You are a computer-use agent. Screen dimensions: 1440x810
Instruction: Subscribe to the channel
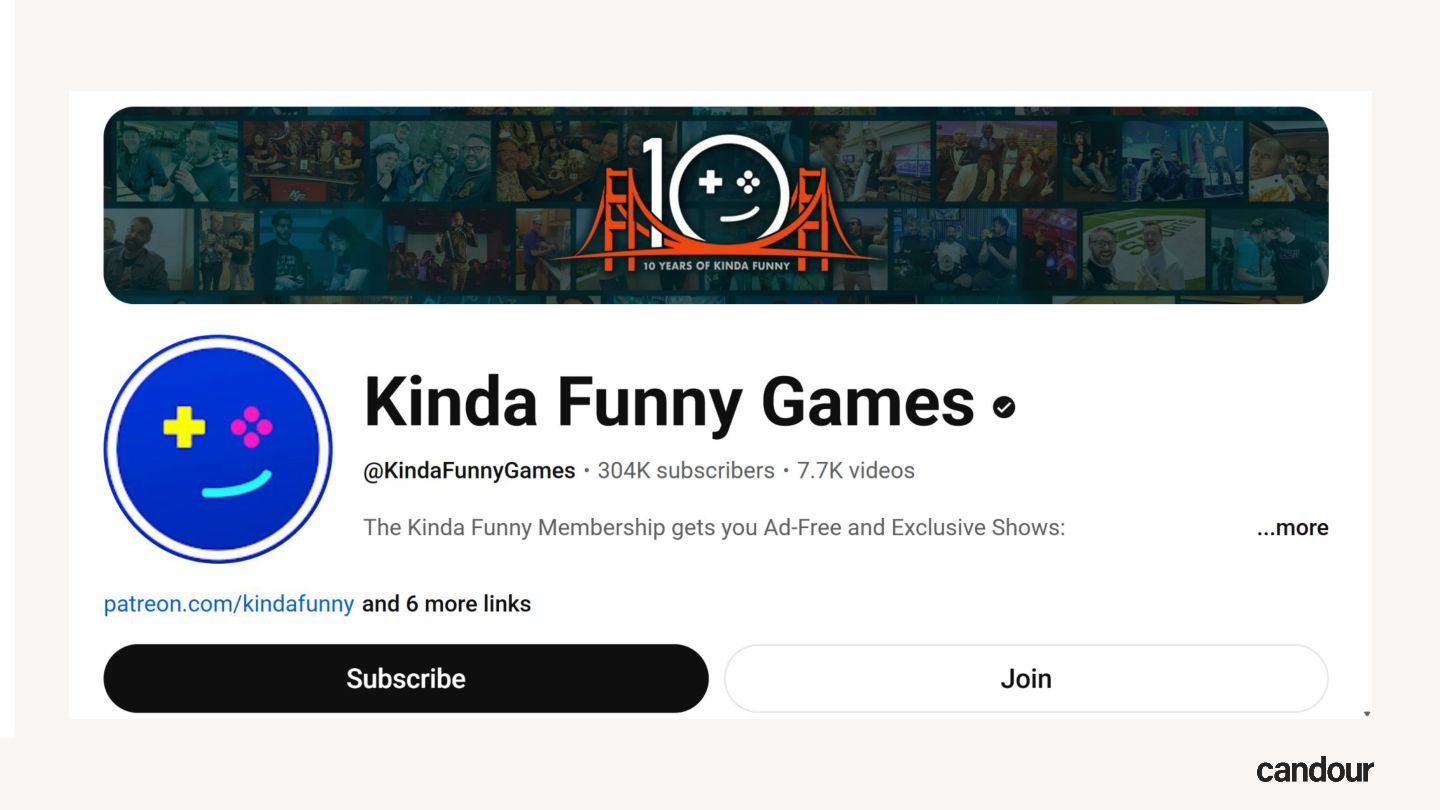point(406,678)
